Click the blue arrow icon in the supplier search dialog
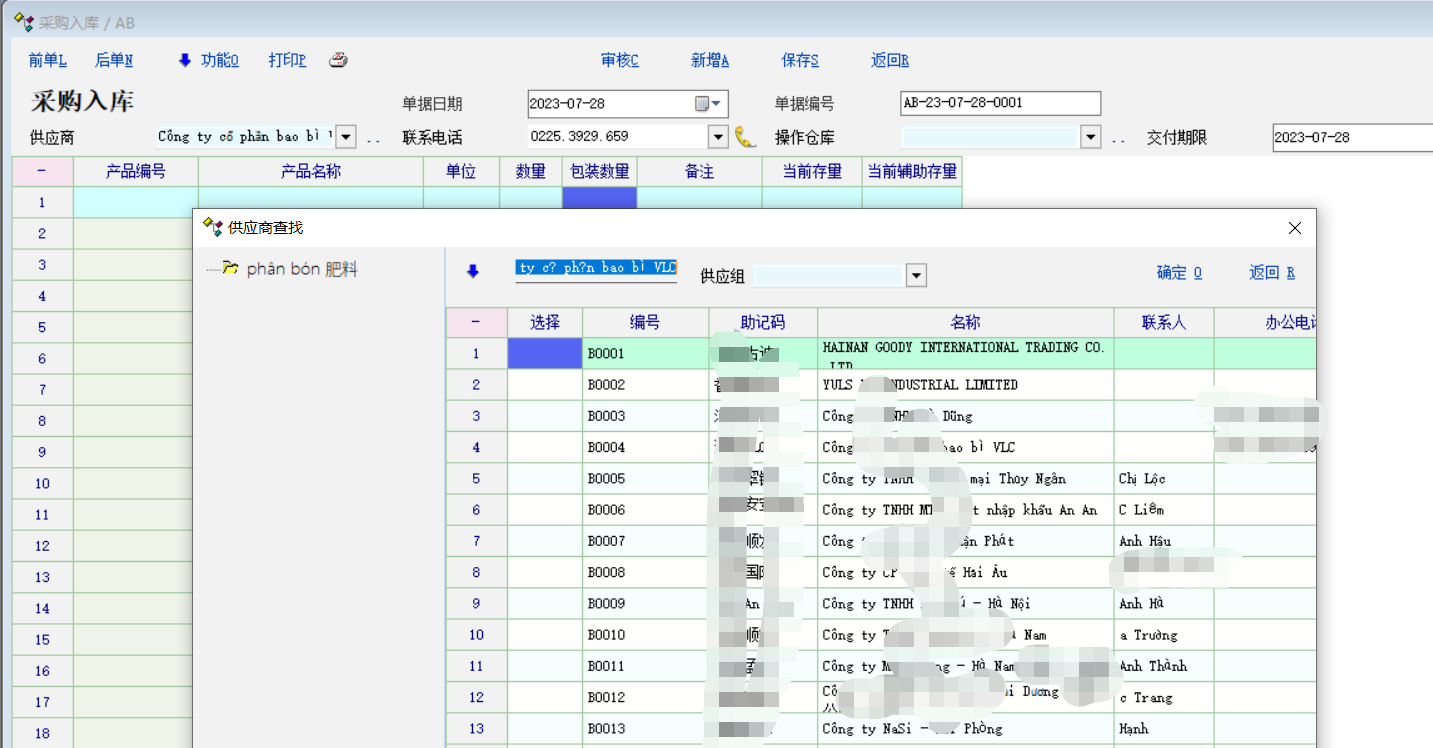The height and width of the screenshot is (748, 1433). tap(473, 271)
